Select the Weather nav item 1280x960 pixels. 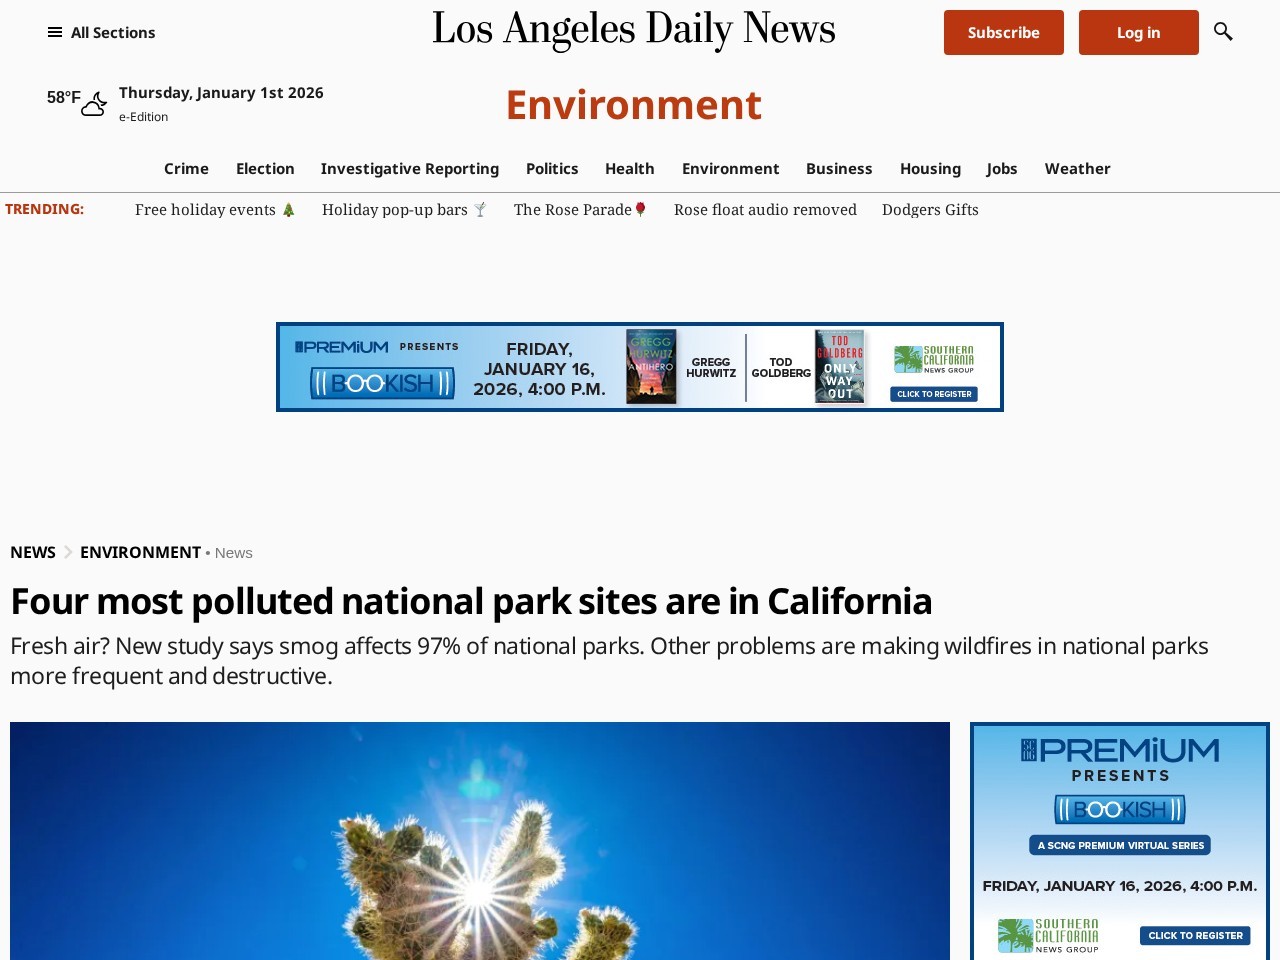(1077, 169)
